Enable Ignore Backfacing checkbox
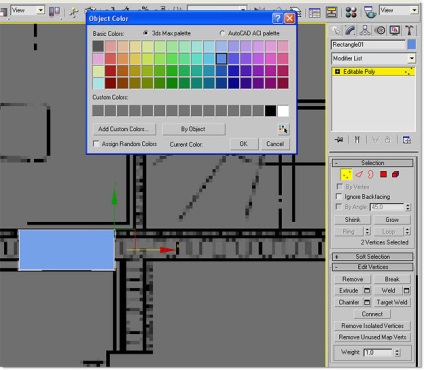 (339, 196)
